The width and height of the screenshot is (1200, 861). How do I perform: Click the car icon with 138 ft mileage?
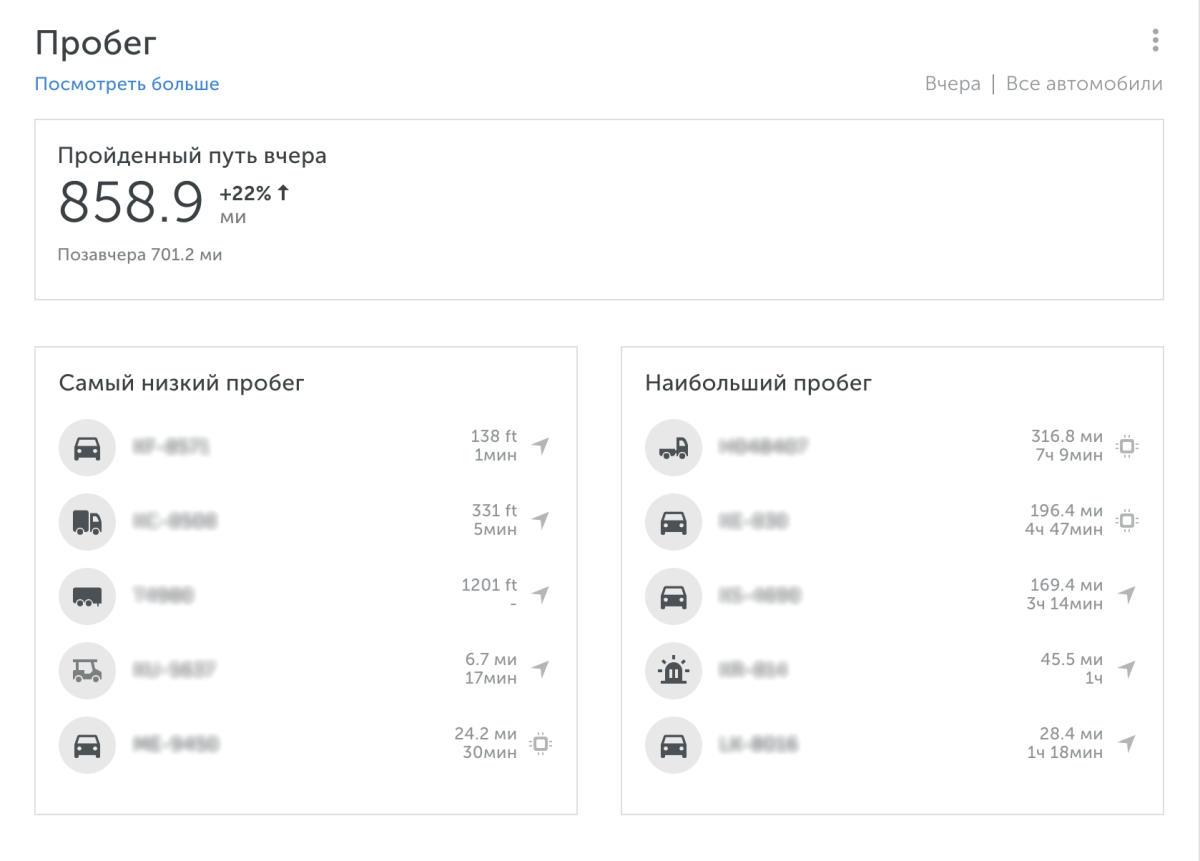tap(87, 447)
